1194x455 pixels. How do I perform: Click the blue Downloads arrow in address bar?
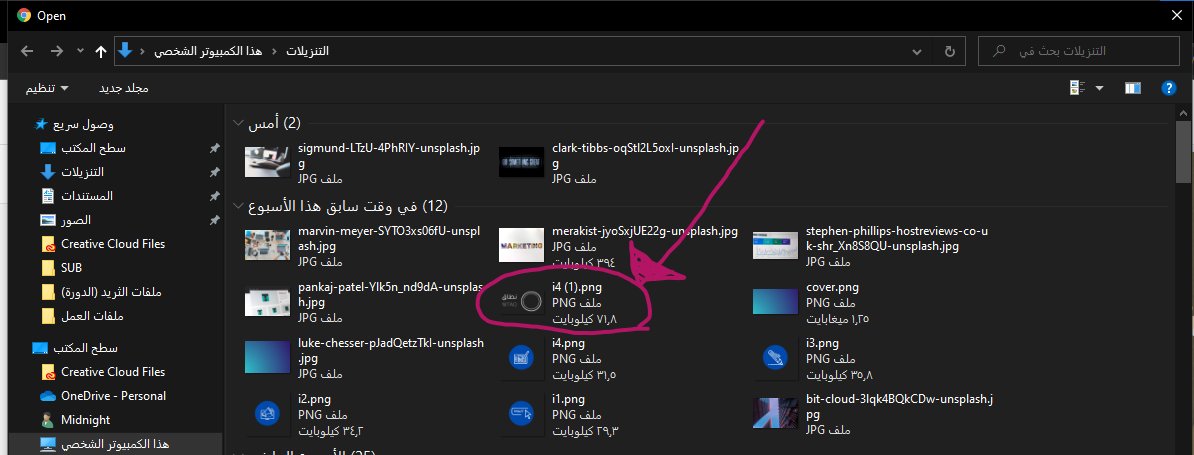click(125, 51)
